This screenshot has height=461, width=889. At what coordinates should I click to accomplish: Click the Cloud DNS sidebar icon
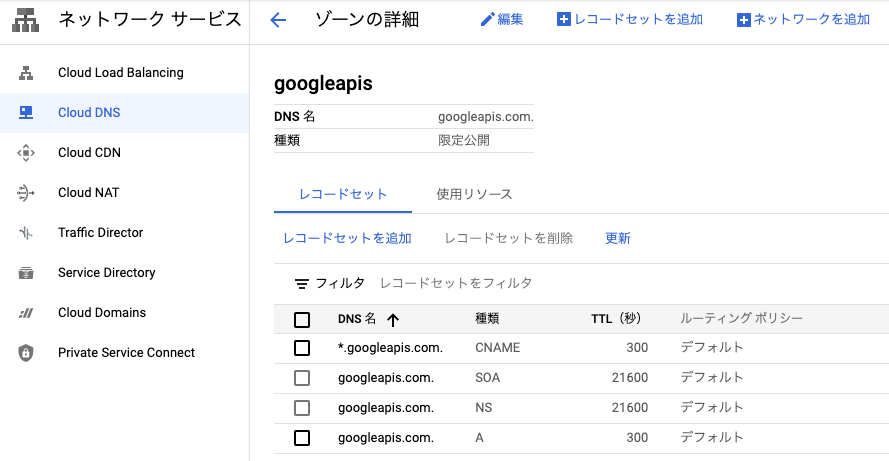click(x=26, y=112)
